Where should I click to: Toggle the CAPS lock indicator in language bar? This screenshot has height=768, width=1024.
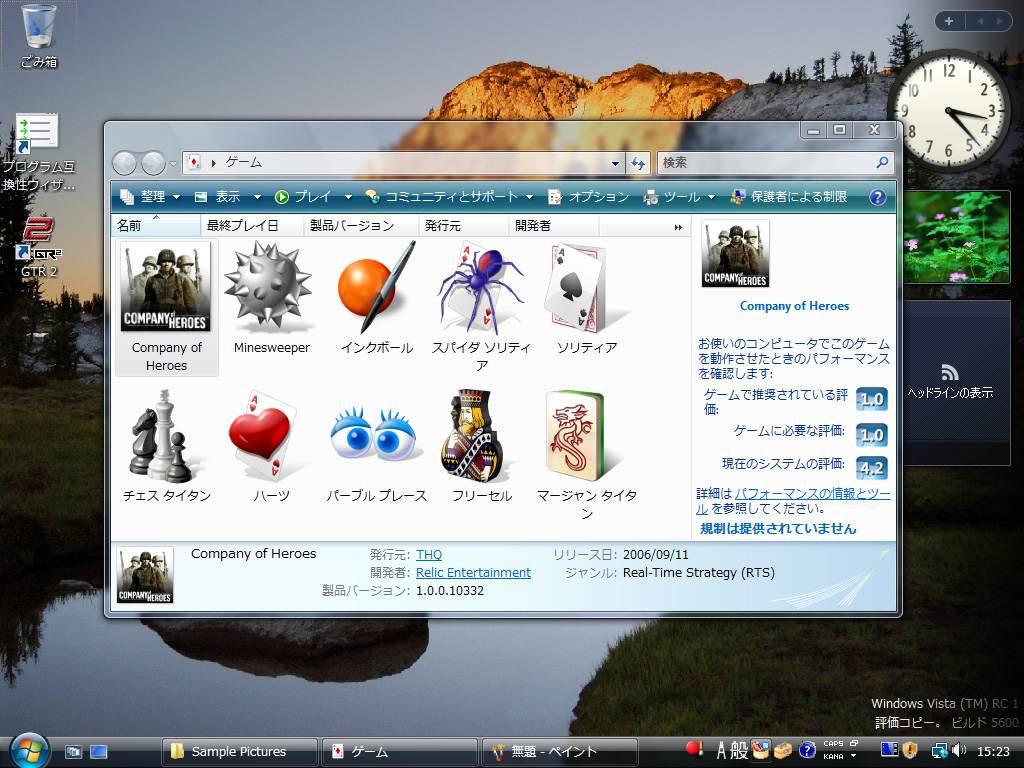[x=833, y=744]
